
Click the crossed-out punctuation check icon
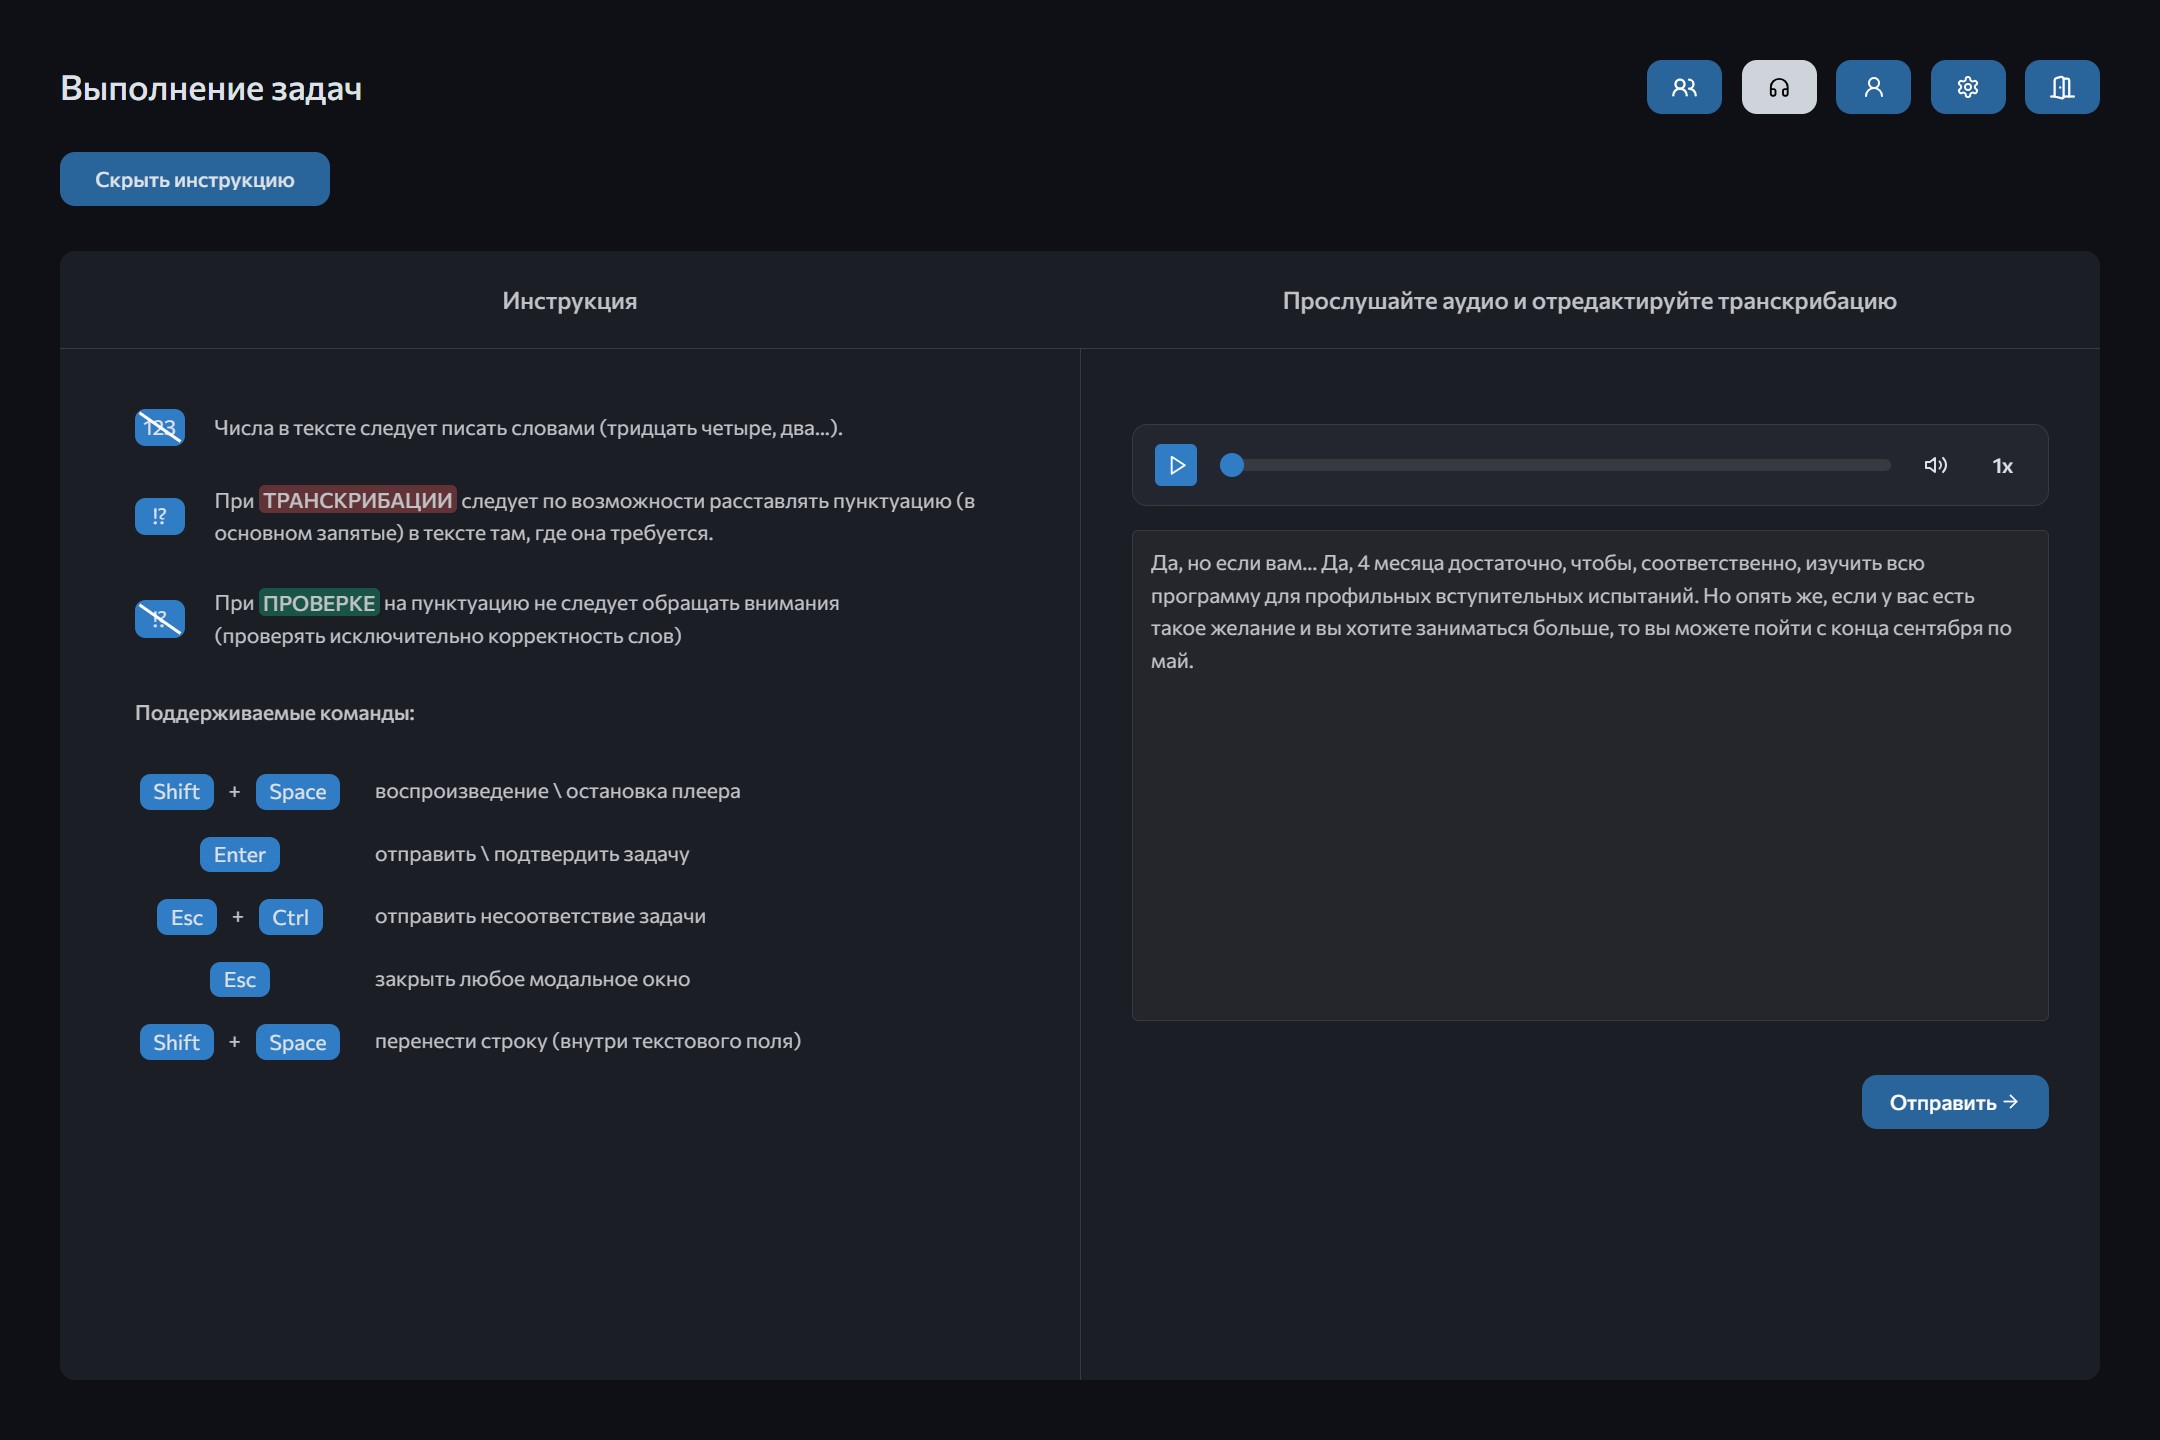tap(160, 618)
